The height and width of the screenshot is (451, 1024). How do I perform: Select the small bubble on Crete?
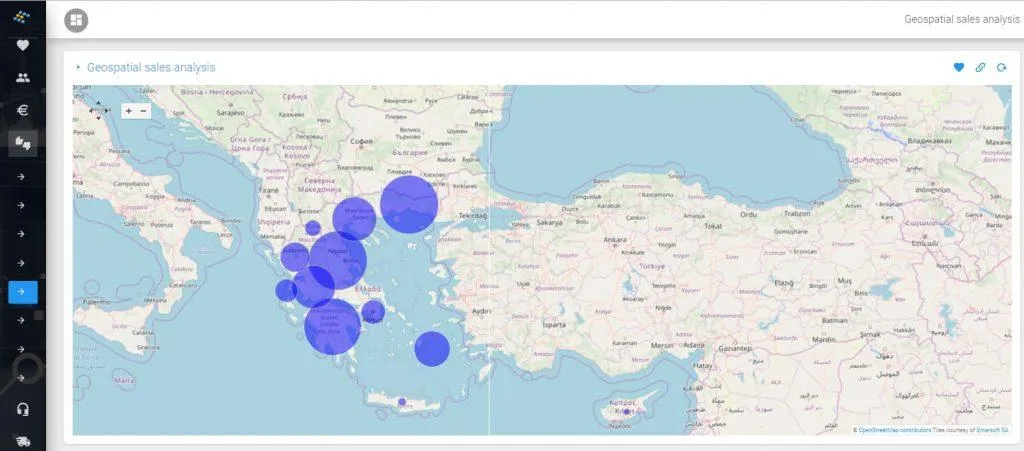pos(402,401)
